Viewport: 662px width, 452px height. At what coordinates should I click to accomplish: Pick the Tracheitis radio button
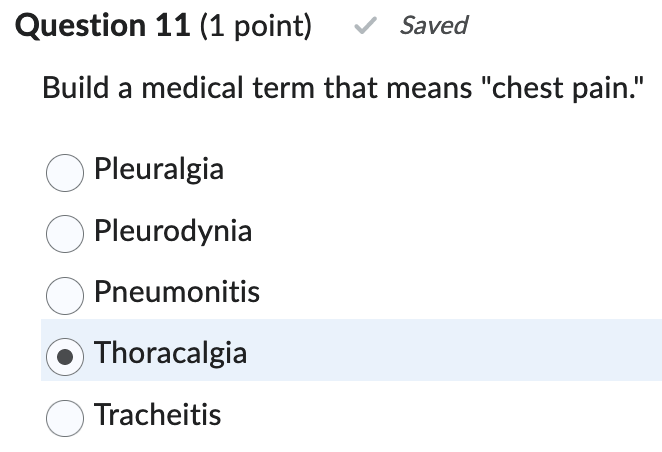65,417
